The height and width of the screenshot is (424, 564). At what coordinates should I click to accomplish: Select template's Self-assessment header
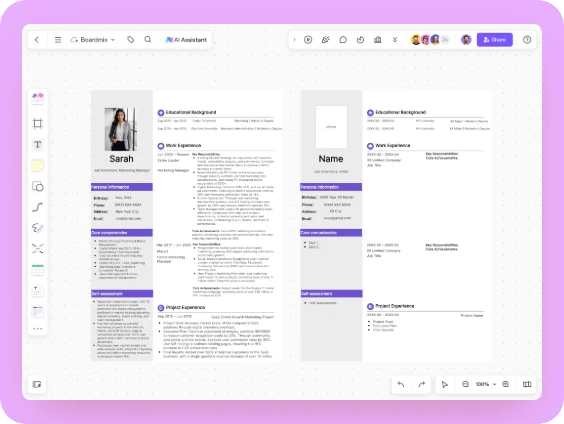331,293
